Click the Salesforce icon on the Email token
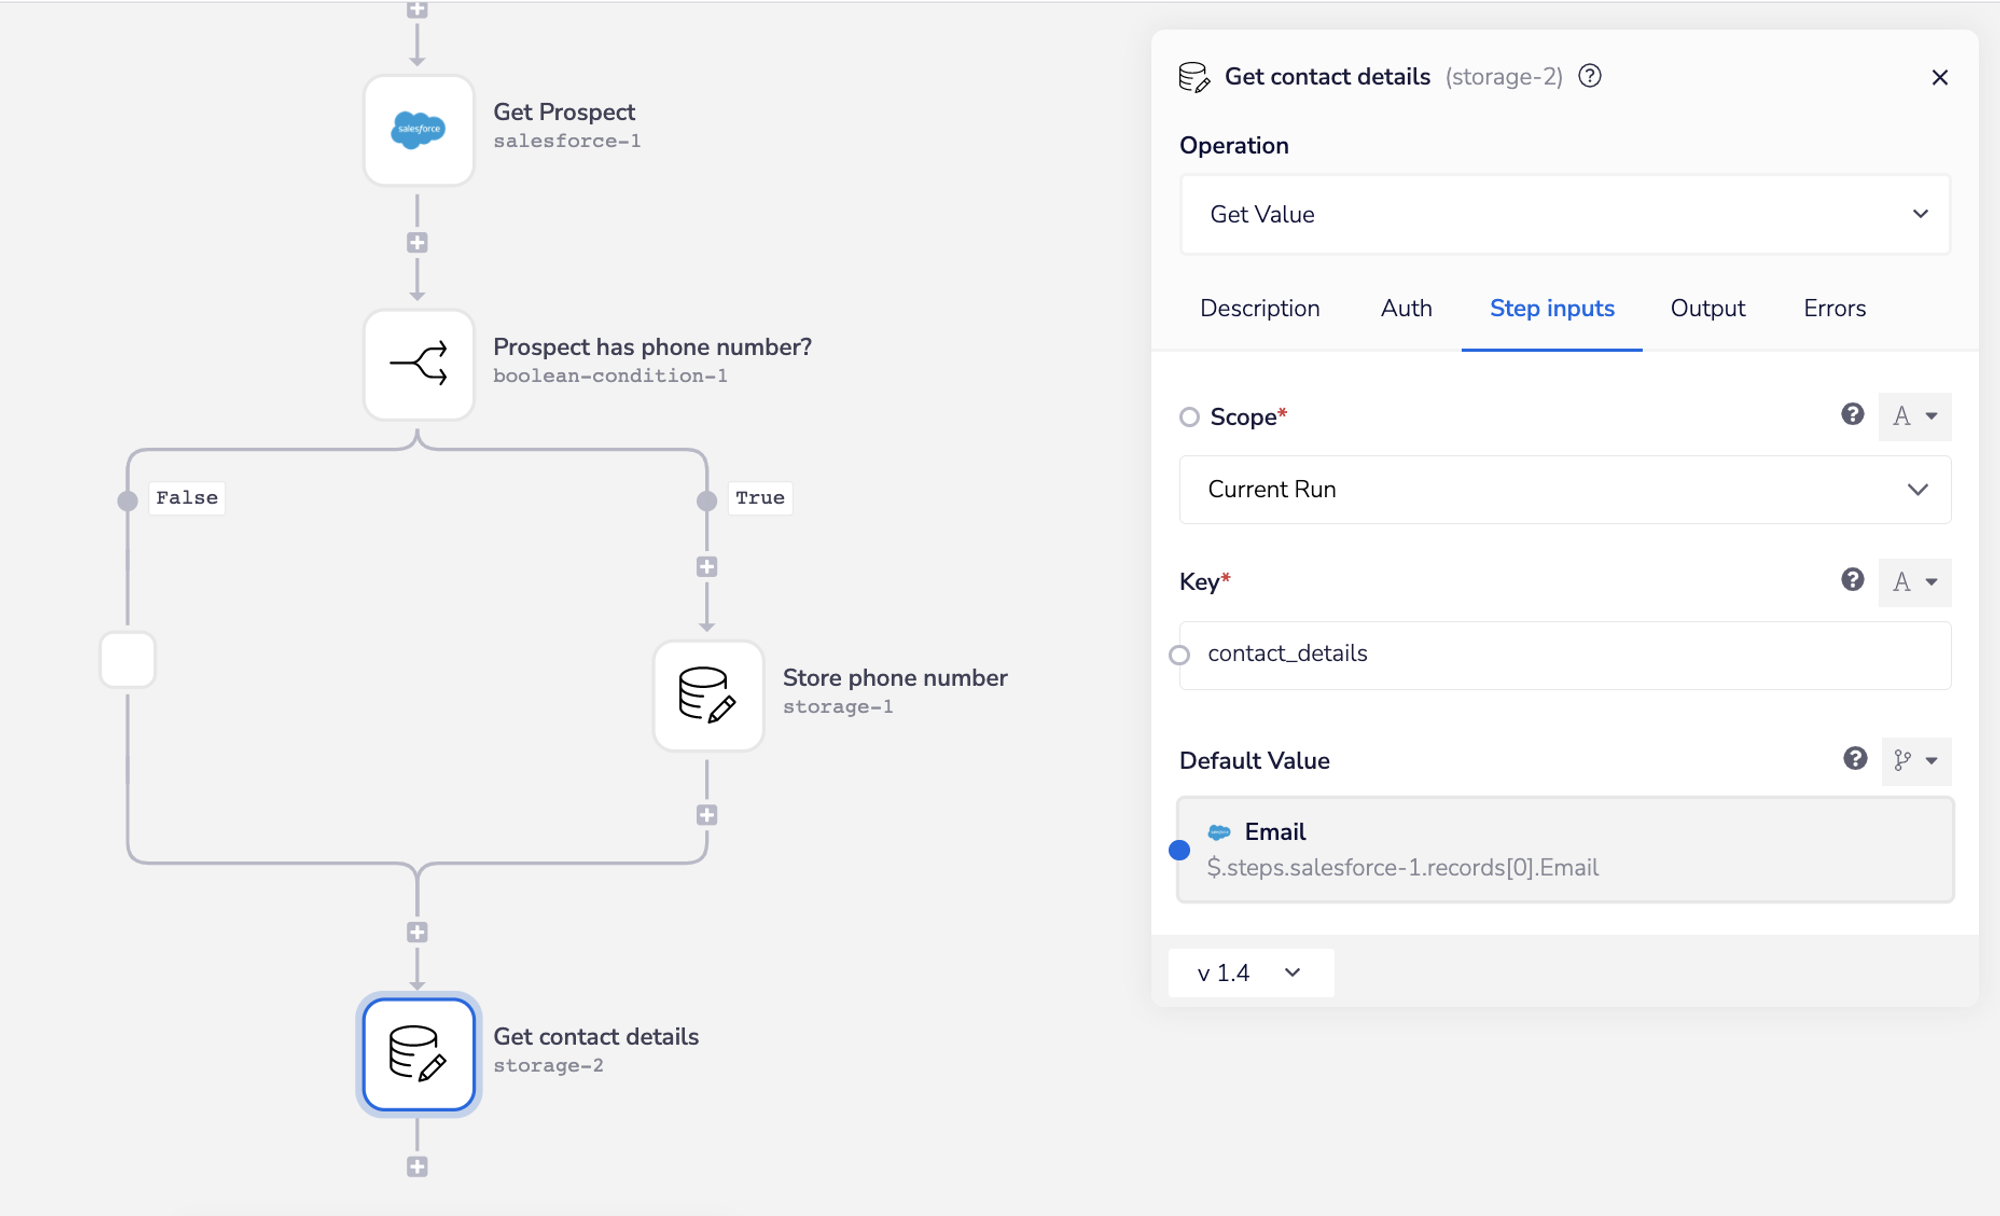2000x1216 pixels. (1219, 831)
